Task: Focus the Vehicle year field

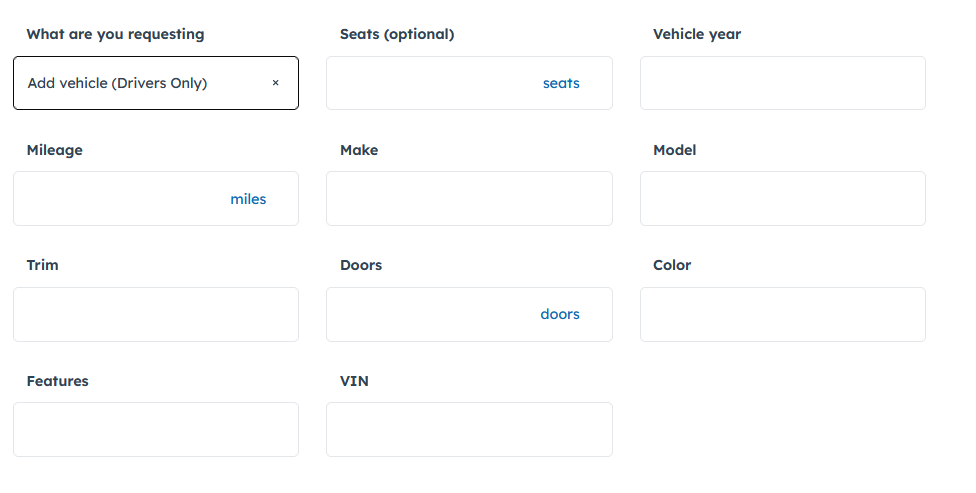Action: coord(782,83)
